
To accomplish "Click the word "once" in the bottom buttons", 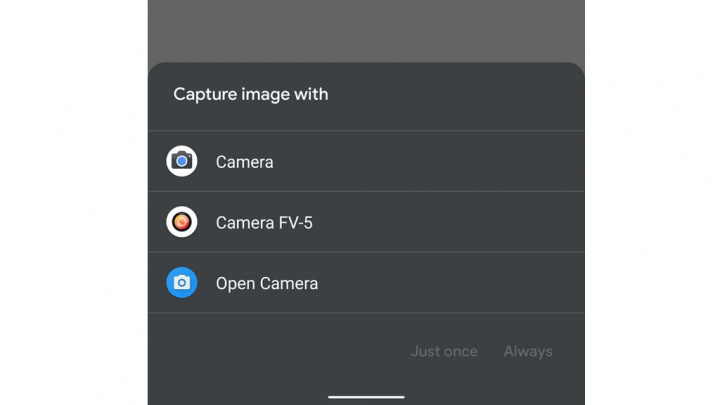I will tap(460, 352).
